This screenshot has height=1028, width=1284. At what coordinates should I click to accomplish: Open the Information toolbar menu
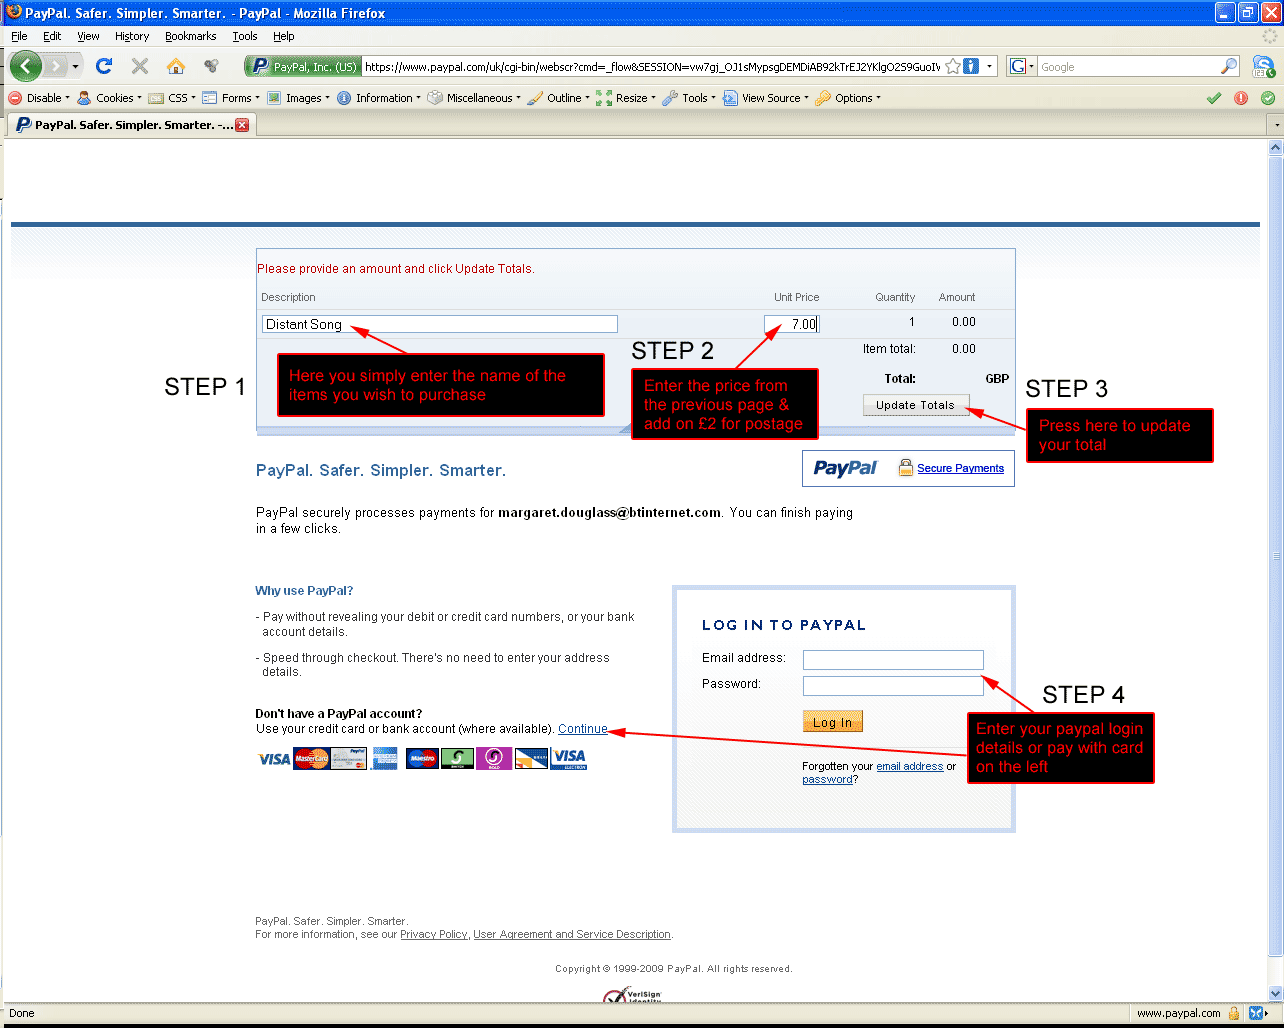(379, 98)
